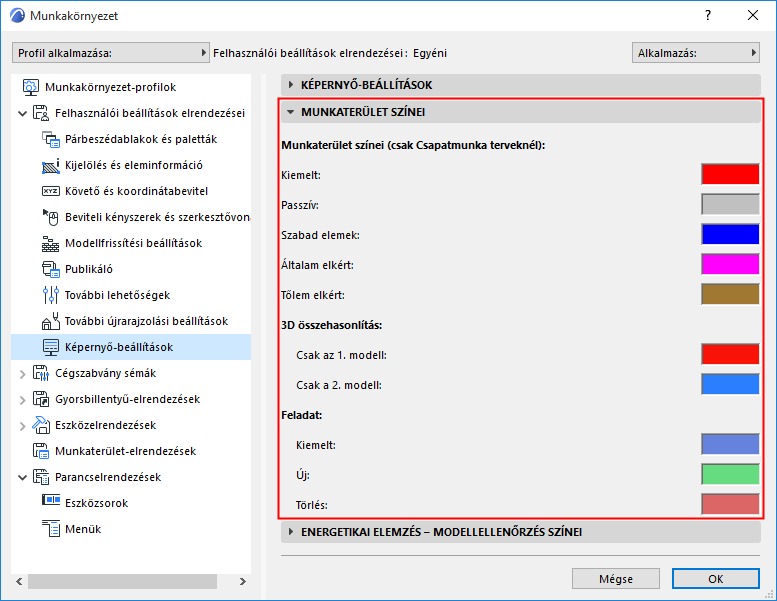The image size is (777, 601).
Task: Open Követő és koordinátabevitel settings
Action: [136, 191]
